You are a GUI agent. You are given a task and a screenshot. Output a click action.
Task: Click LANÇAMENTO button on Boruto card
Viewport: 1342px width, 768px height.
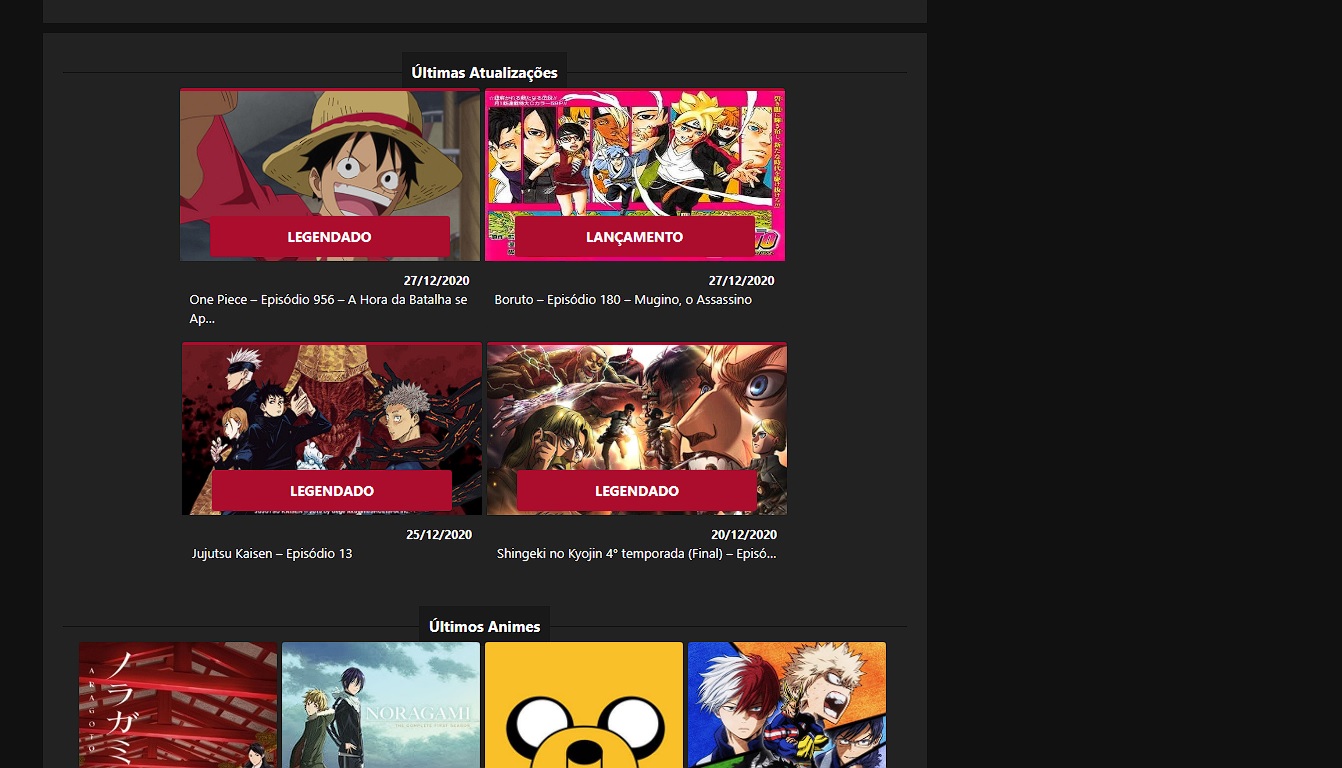[x=635, y=237]
